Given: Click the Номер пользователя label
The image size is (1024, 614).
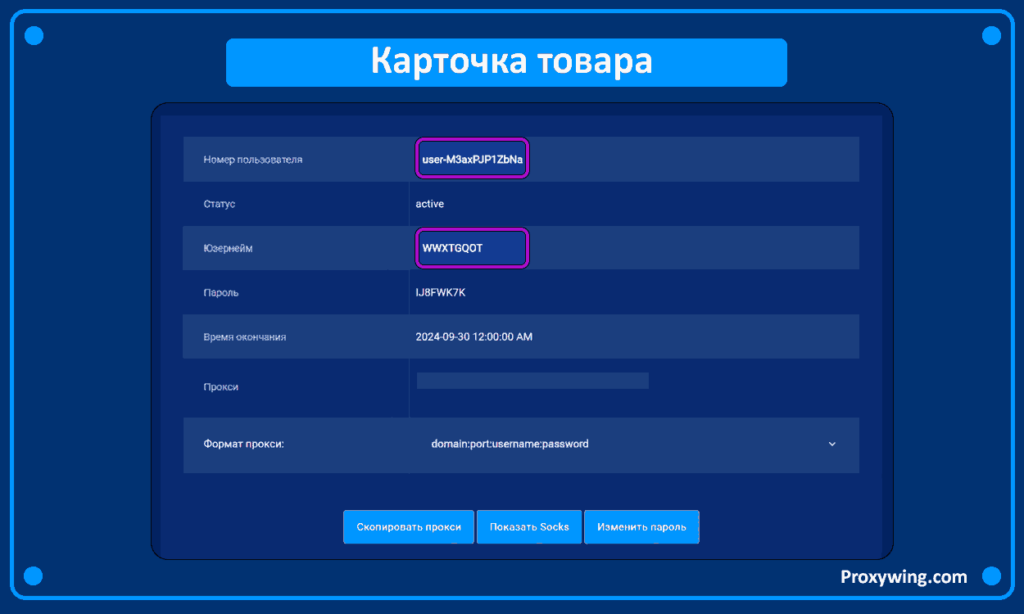Looking at the screenshot, I should [253, 159].
